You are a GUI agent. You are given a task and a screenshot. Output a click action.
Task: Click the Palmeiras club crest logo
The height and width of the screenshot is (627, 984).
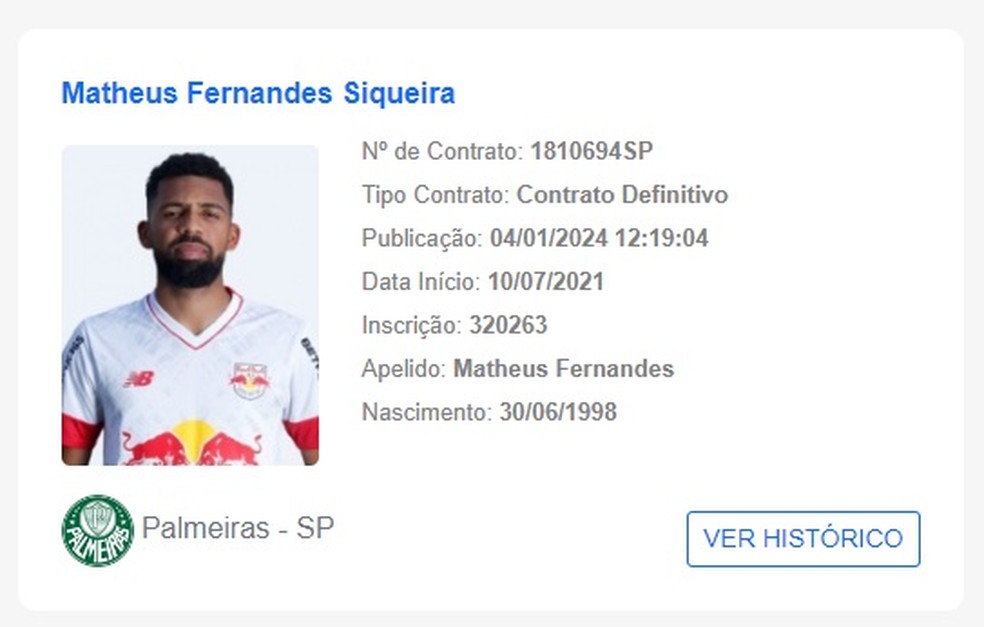[x=96, y=527]
